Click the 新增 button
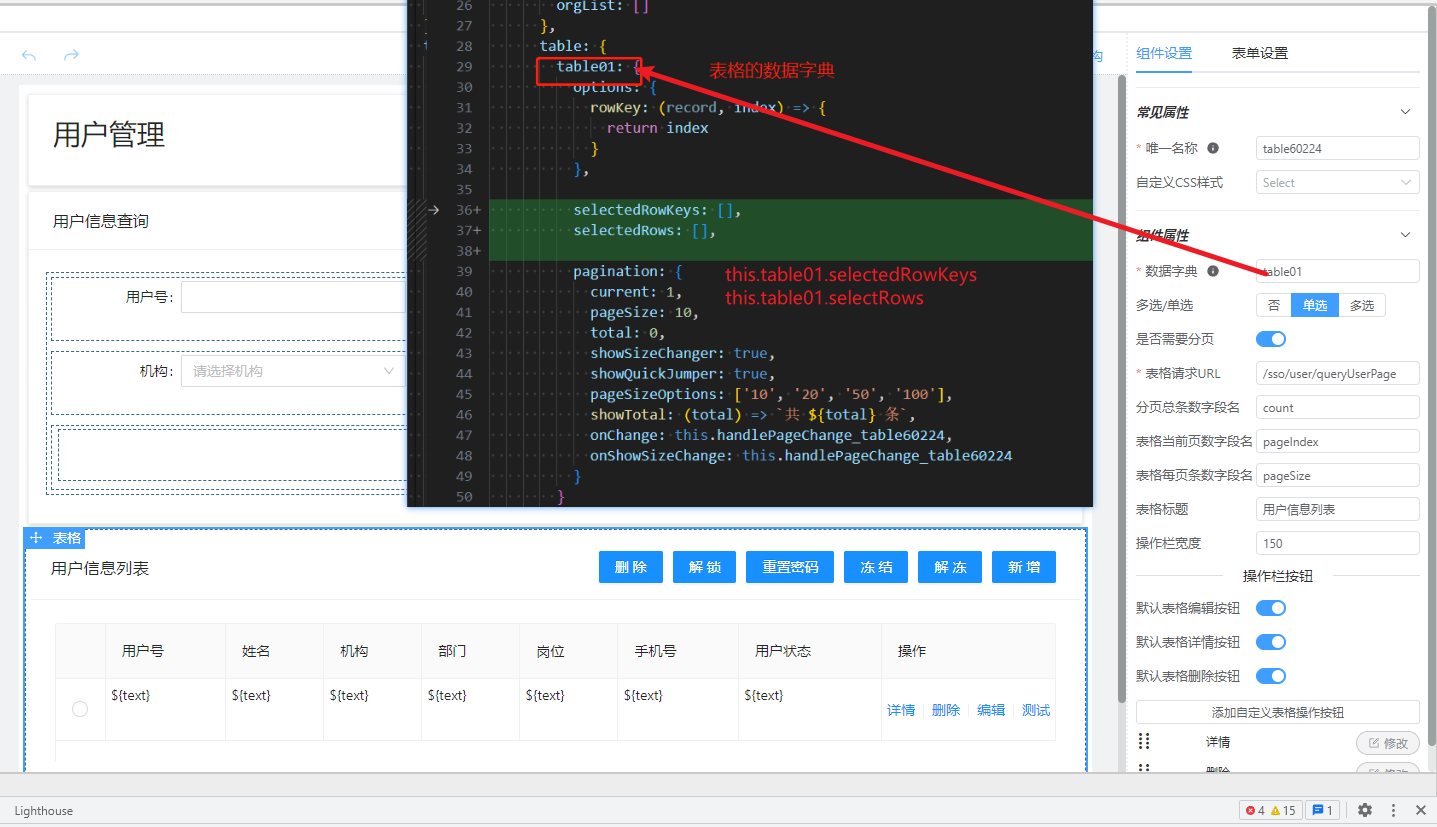The height and width of the screenshot is (827, 1437). coord(1024,567)
